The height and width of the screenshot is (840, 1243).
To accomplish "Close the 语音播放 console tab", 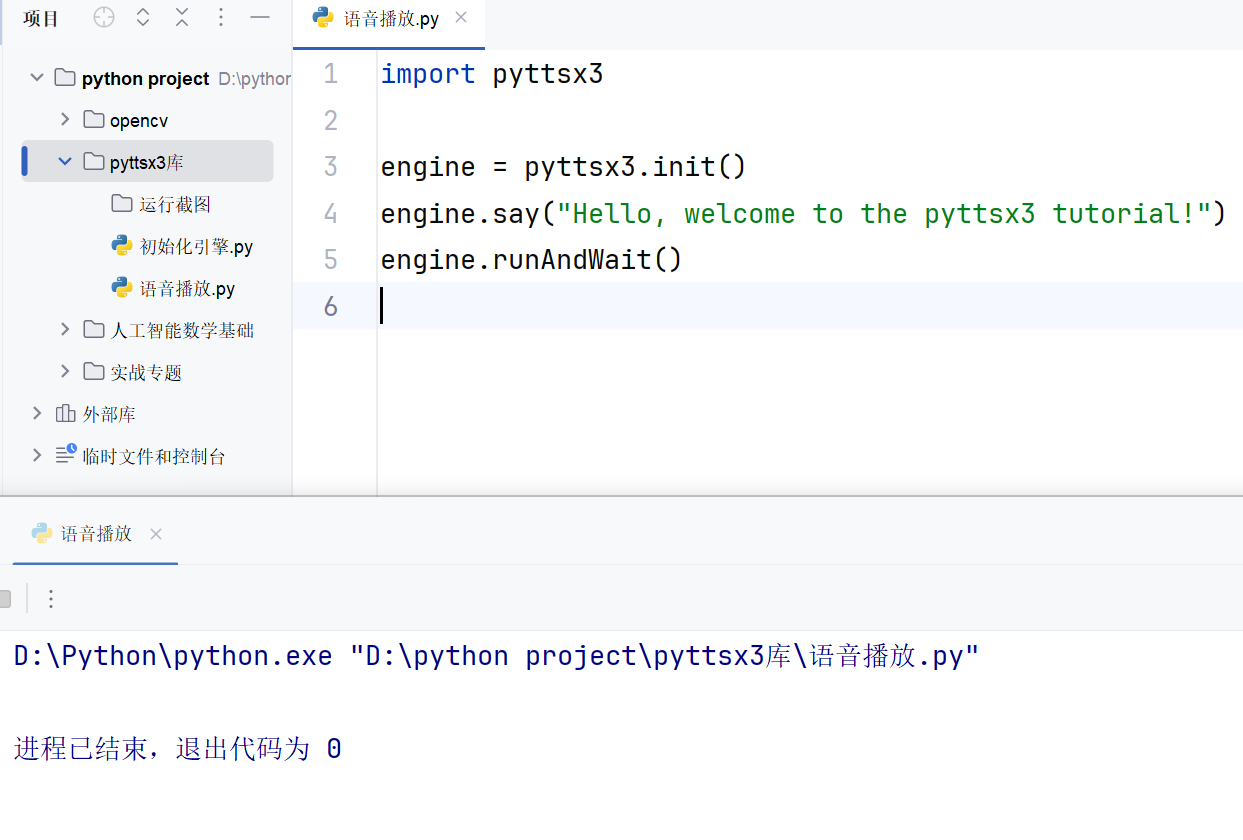I will pos(155,533).
